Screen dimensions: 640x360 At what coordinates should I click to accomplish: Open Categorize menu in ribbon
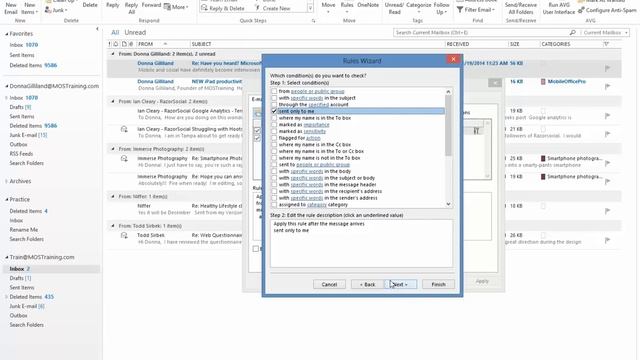tap(419, 7)
